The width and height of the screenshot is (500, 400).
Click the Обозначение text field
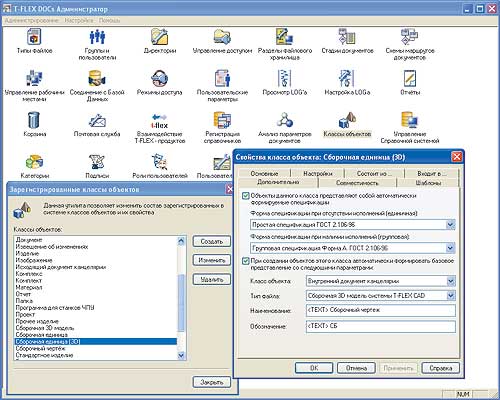pyautogui.click(x=381, y=326)
